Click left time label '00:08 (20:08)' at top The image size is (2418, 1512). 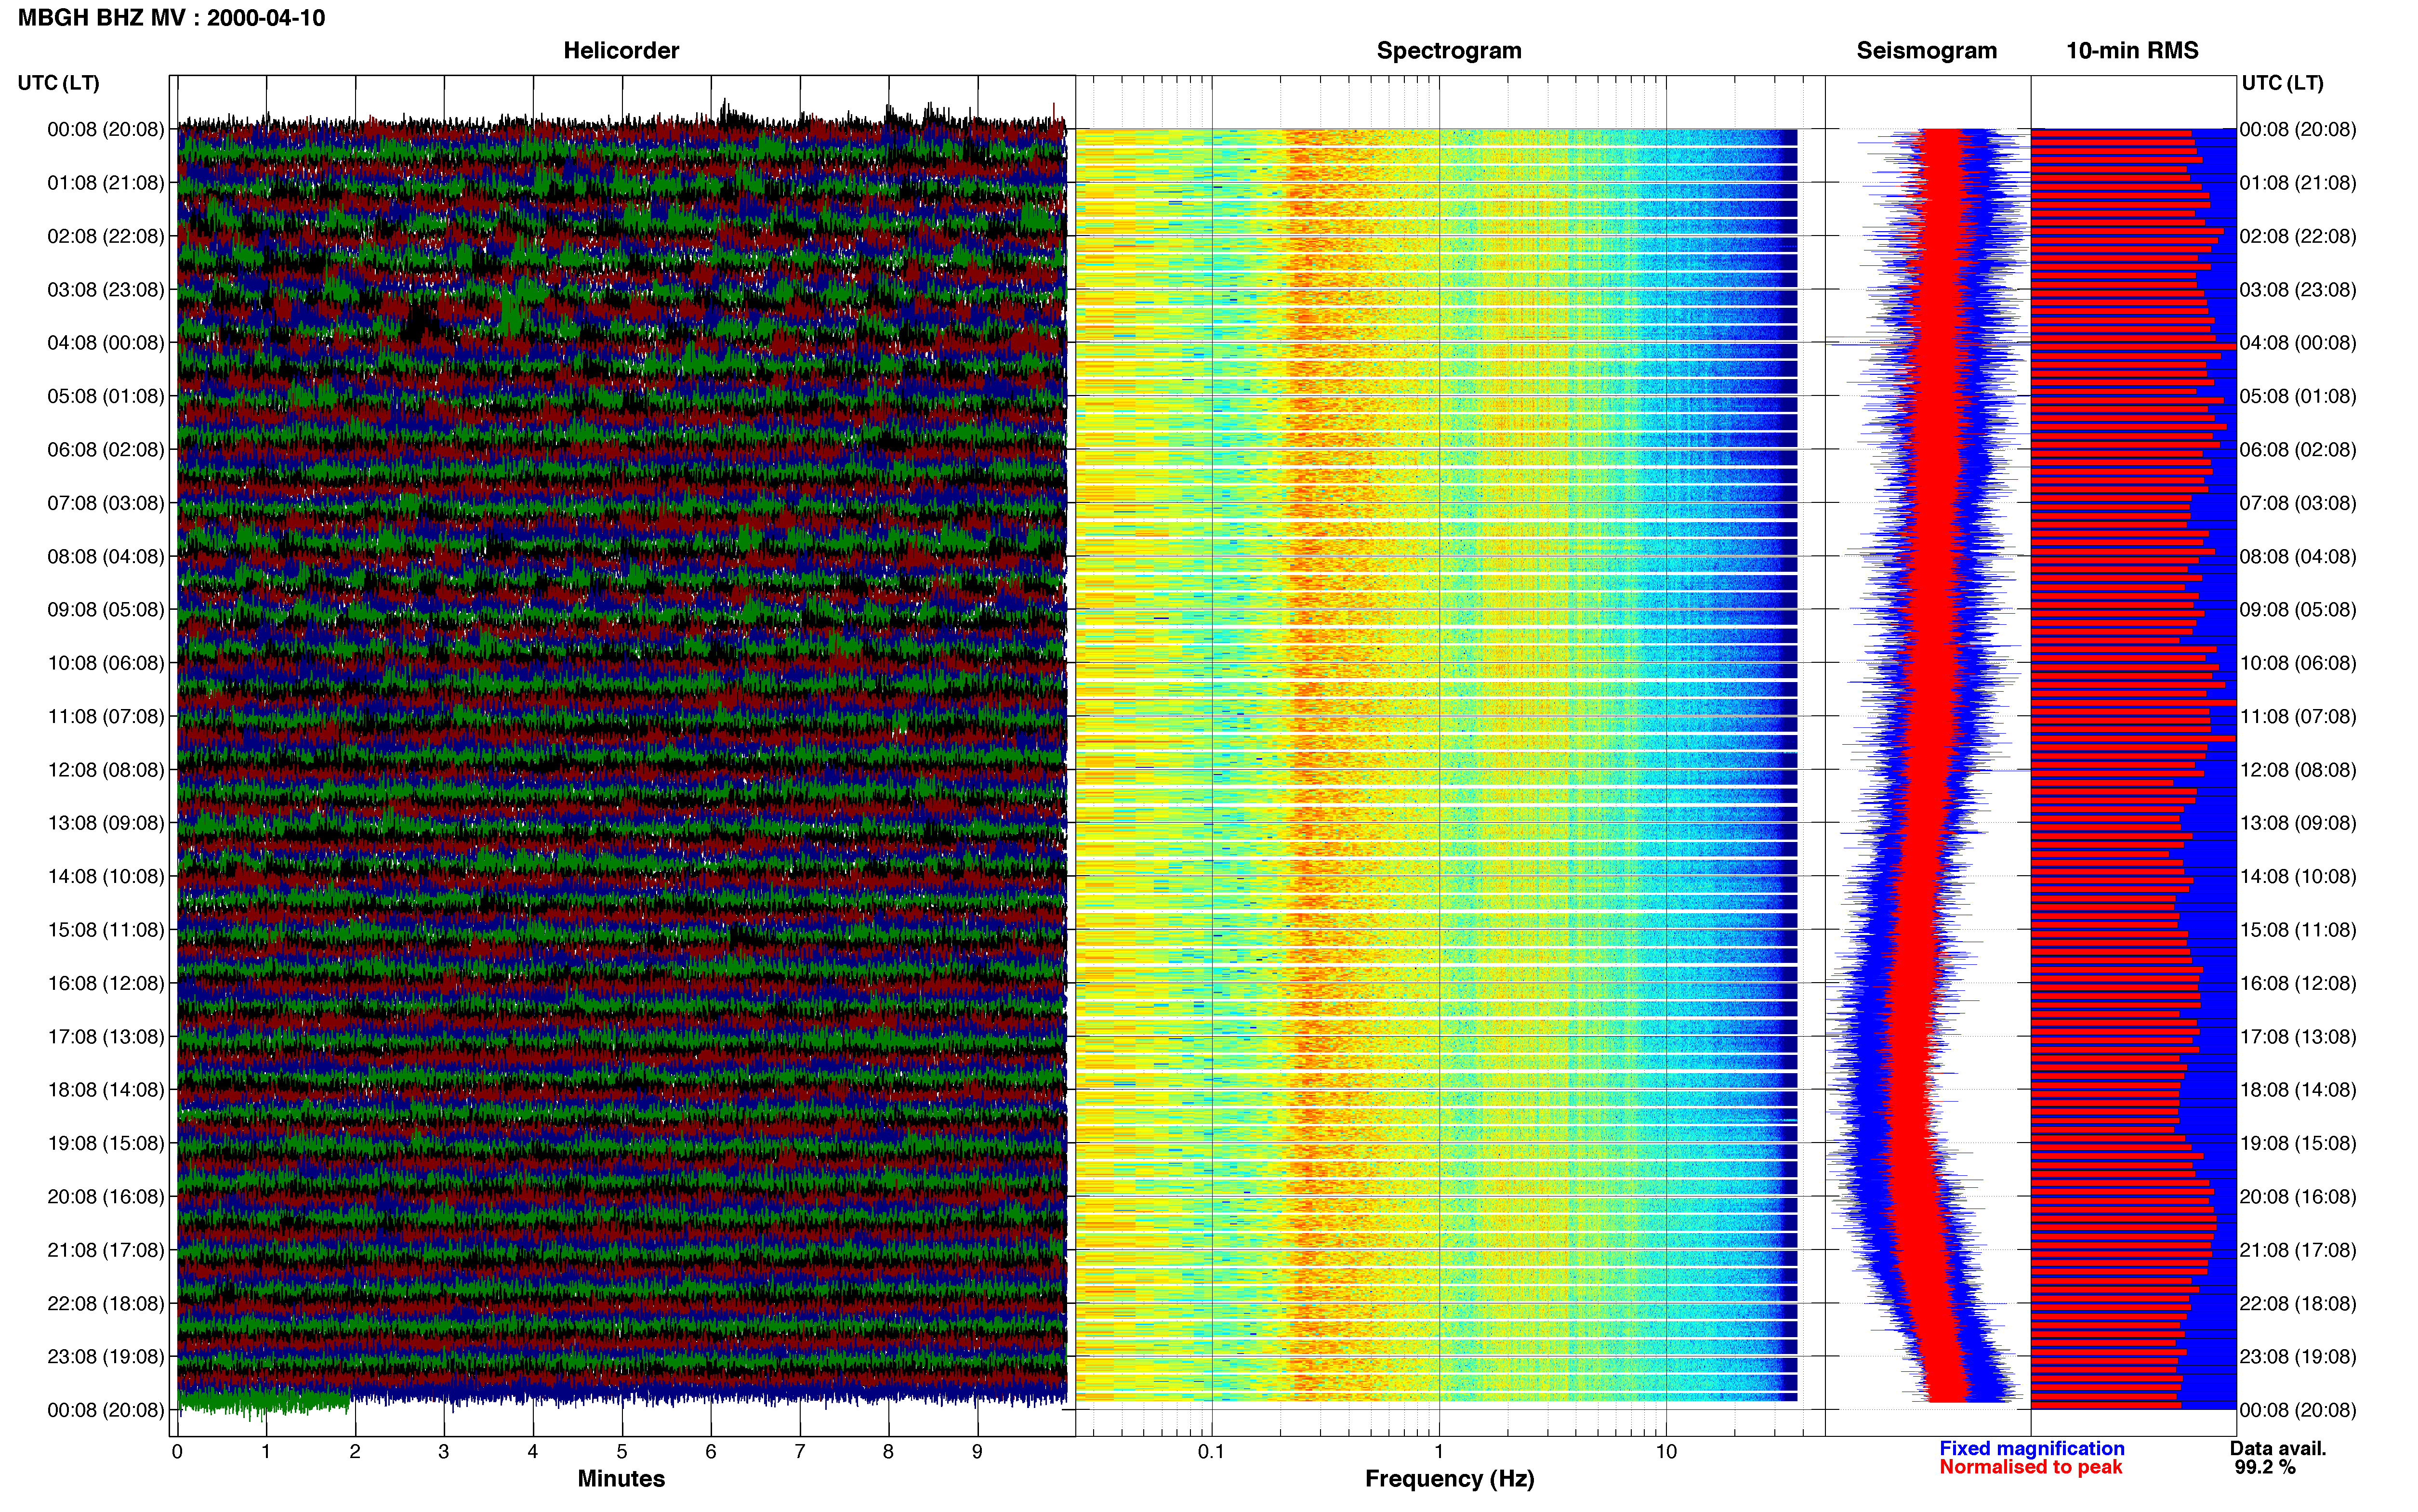(x=105, y=129)
